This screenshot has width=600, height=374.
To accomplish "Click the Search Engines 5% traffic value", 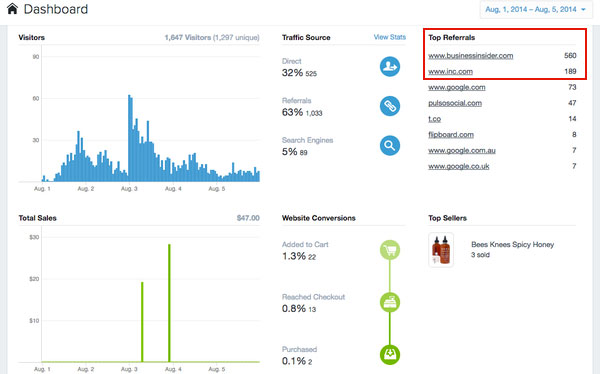I will pos(290,152).
